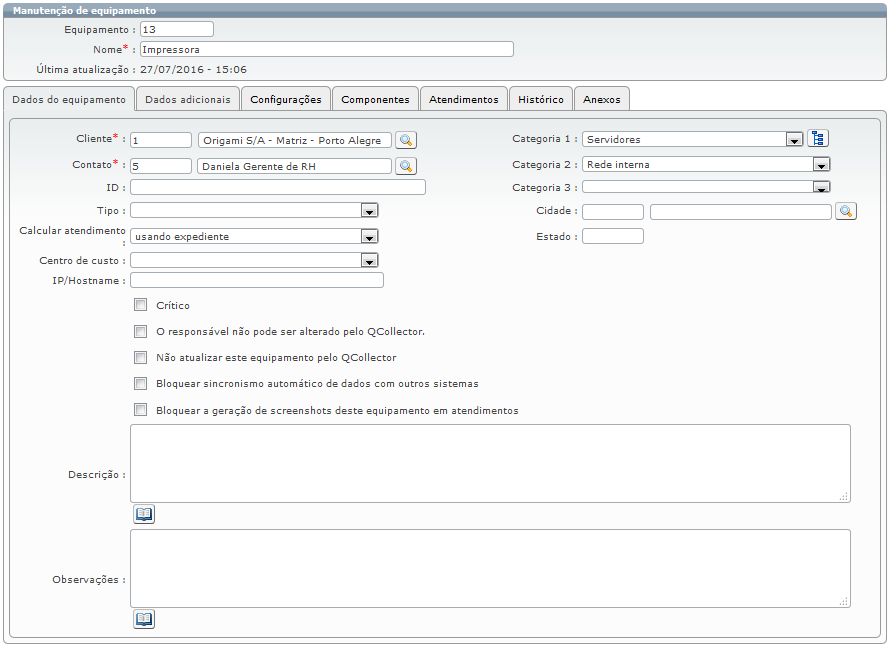This screenshot has height=648, width=891.
Task: Check 'Não atualizar este equipamento pelo QCollector'
Action: click(x=141, y=357)
